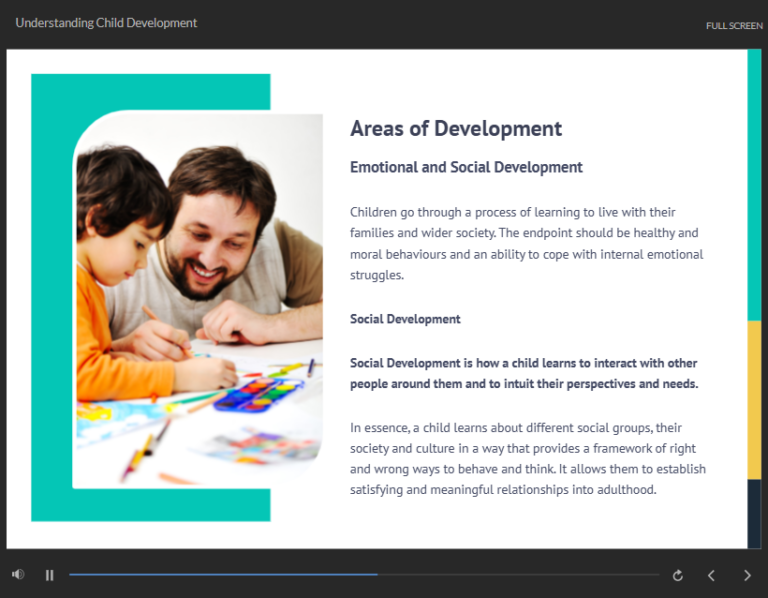Go to the previous slide
Screen dimensions: 768x598
[711, 575]
